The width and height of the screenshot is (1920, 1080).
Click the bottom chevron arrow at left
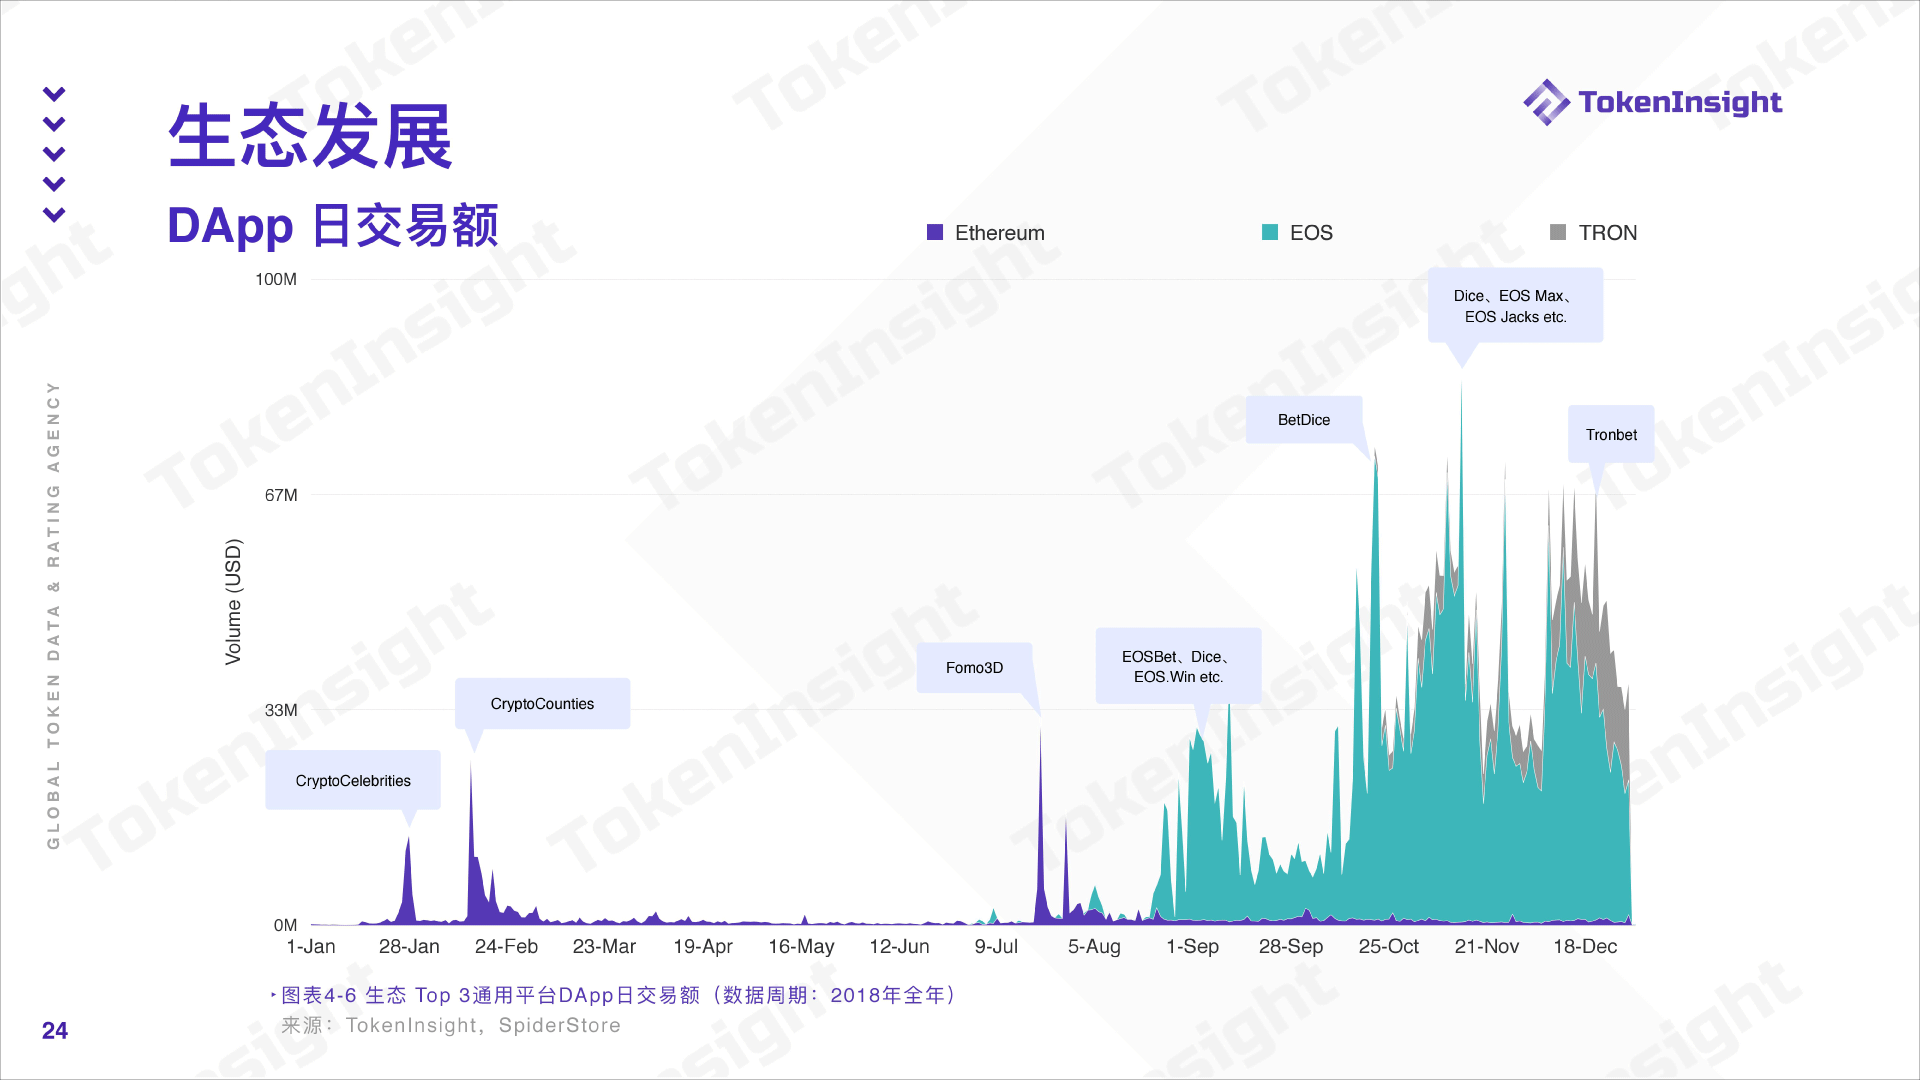pos(54,214)
